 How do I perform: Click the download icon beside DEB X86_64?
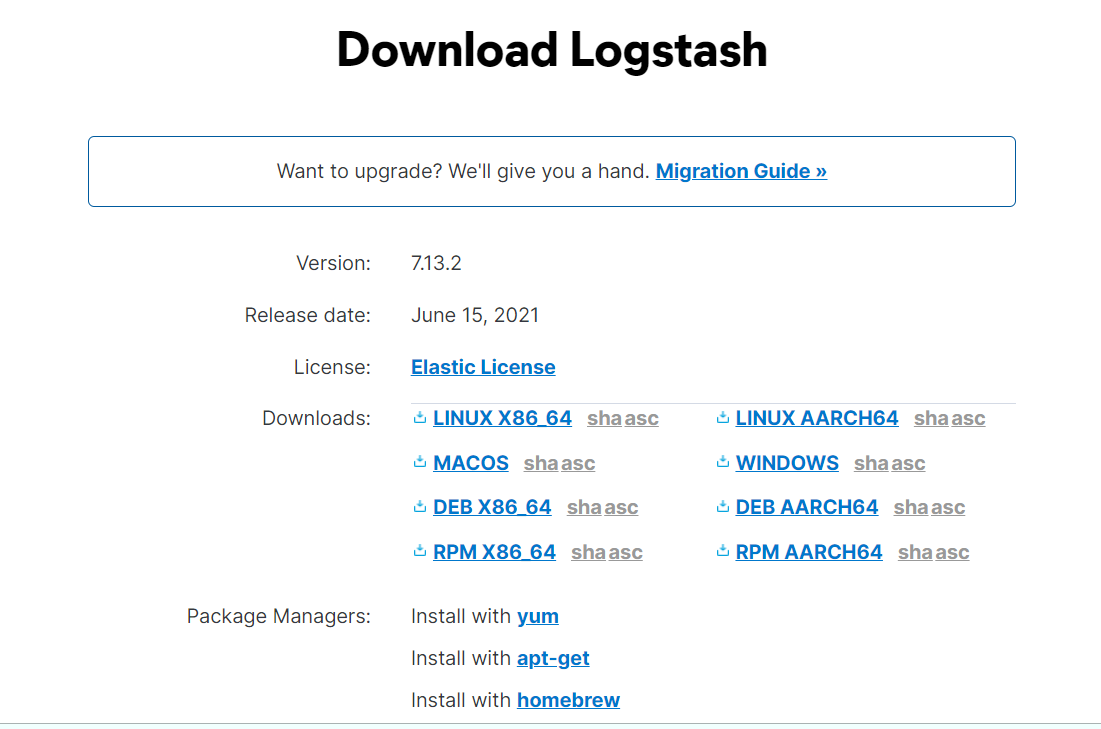point(420,506)
